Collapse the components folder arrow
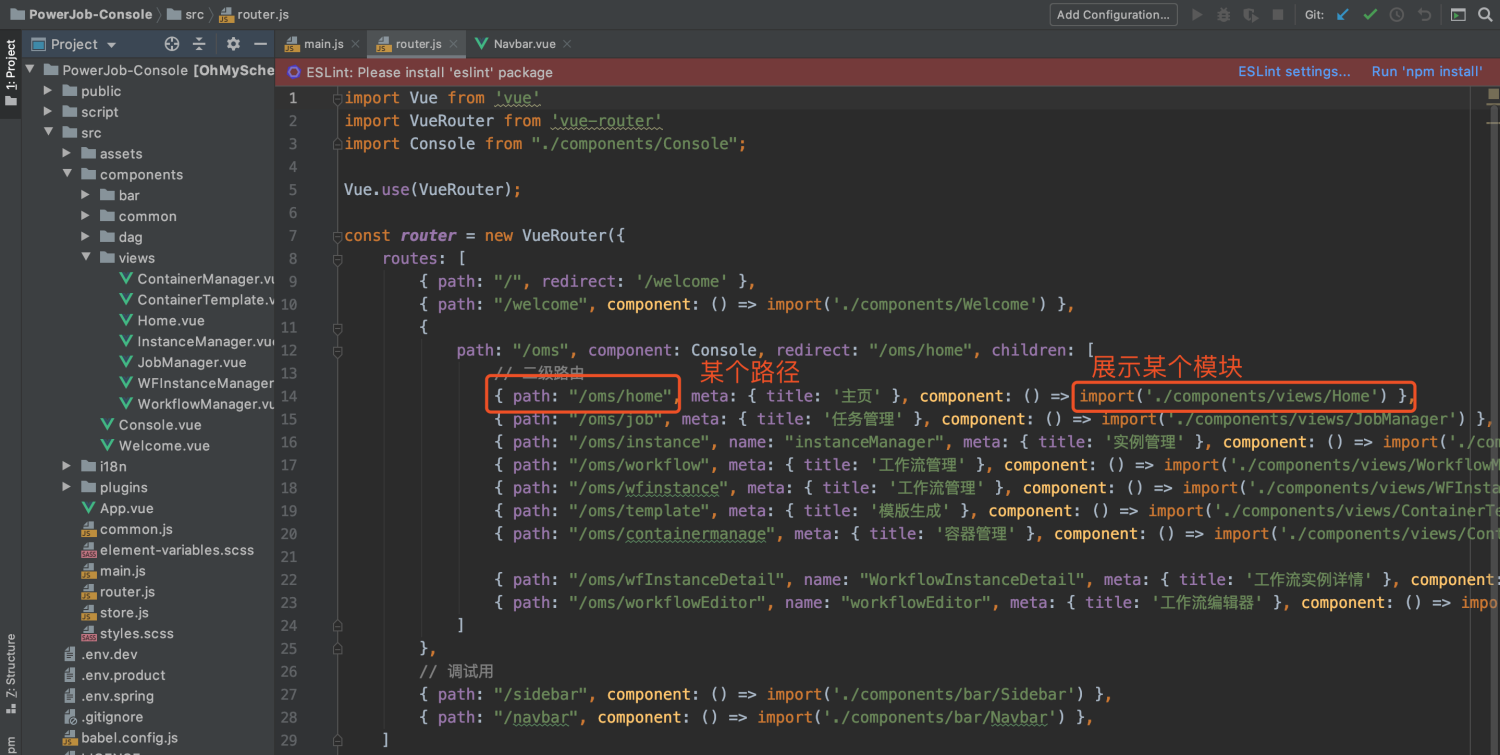Image resolution: width=1500 pixels, height=755 pixels. point(66,175)
